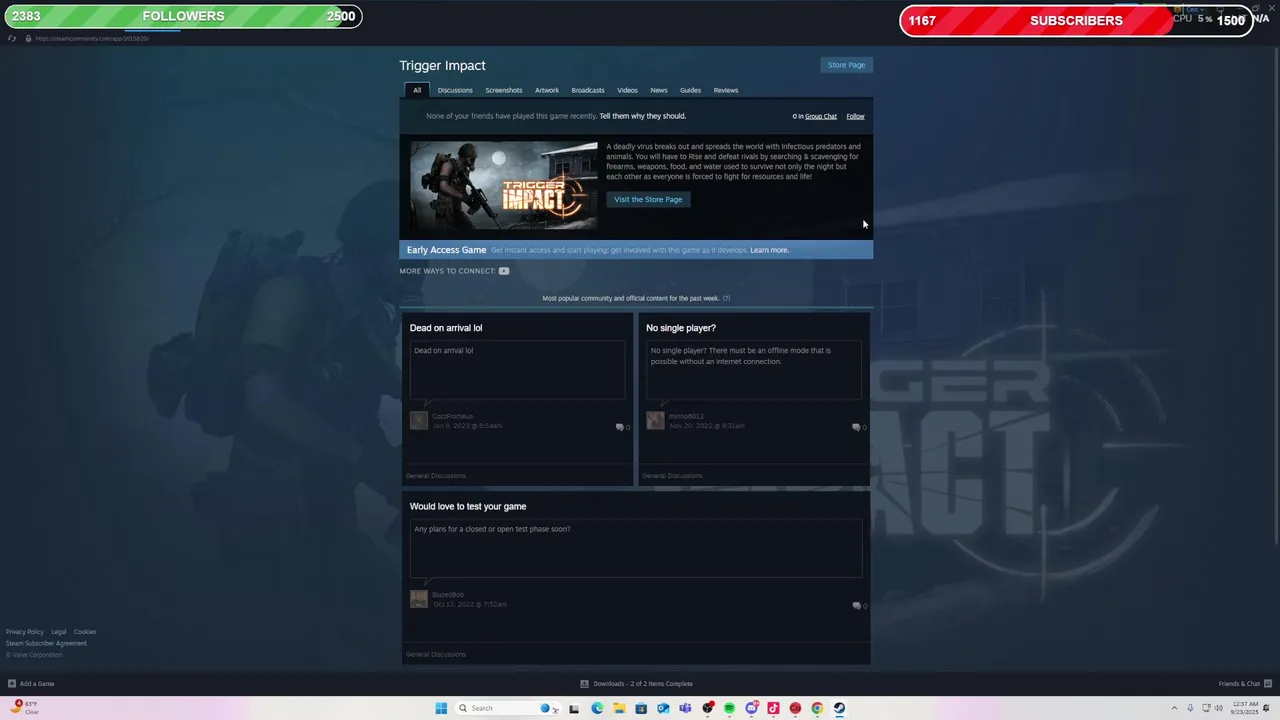Select the All tab

point(417,90)
